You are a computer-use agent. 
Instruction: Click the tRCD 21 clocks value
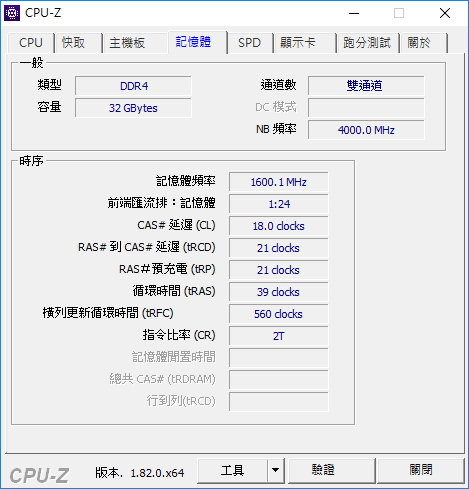point(279,248)
